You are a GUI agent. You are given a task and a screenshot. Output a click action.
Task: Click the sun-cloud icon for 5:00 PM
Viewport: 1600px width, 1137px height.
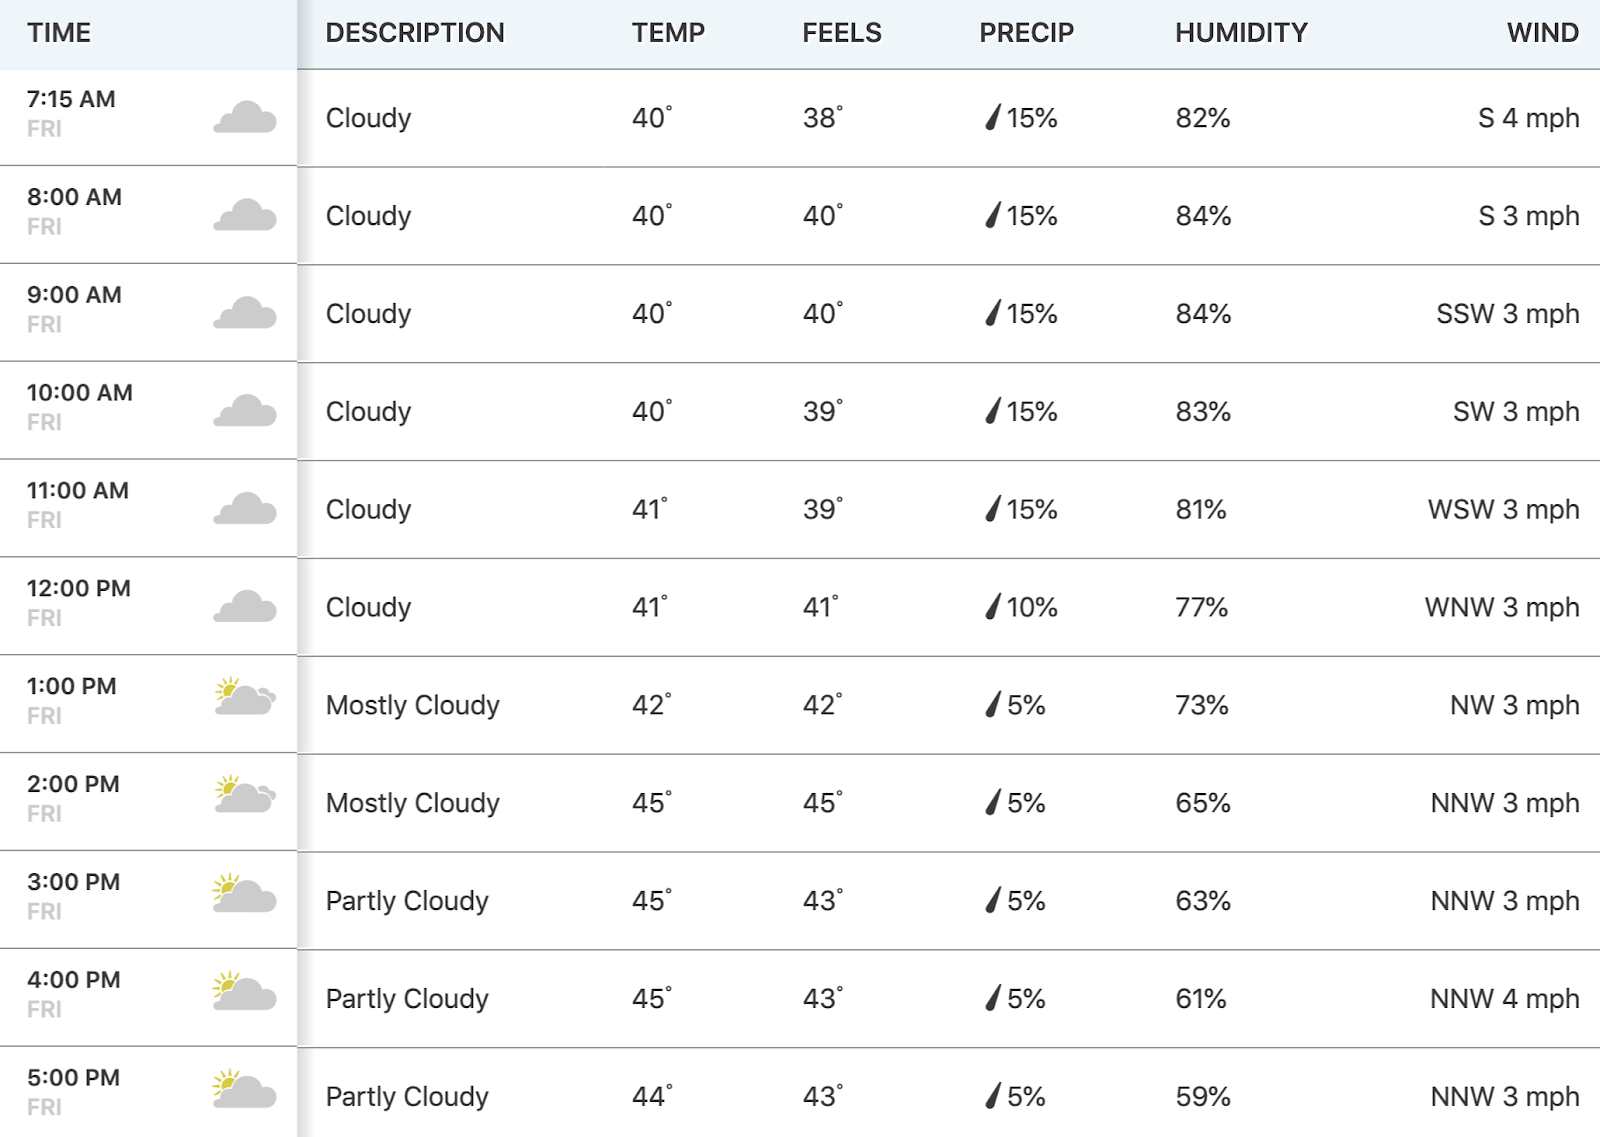pyautogui.click(x=245, y=1088)
